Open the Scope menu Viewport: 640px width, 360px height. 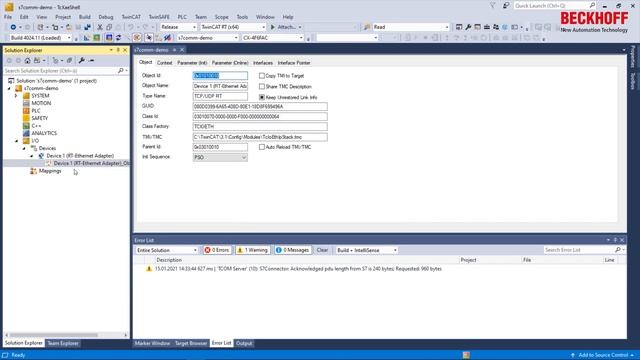[222, 17]
